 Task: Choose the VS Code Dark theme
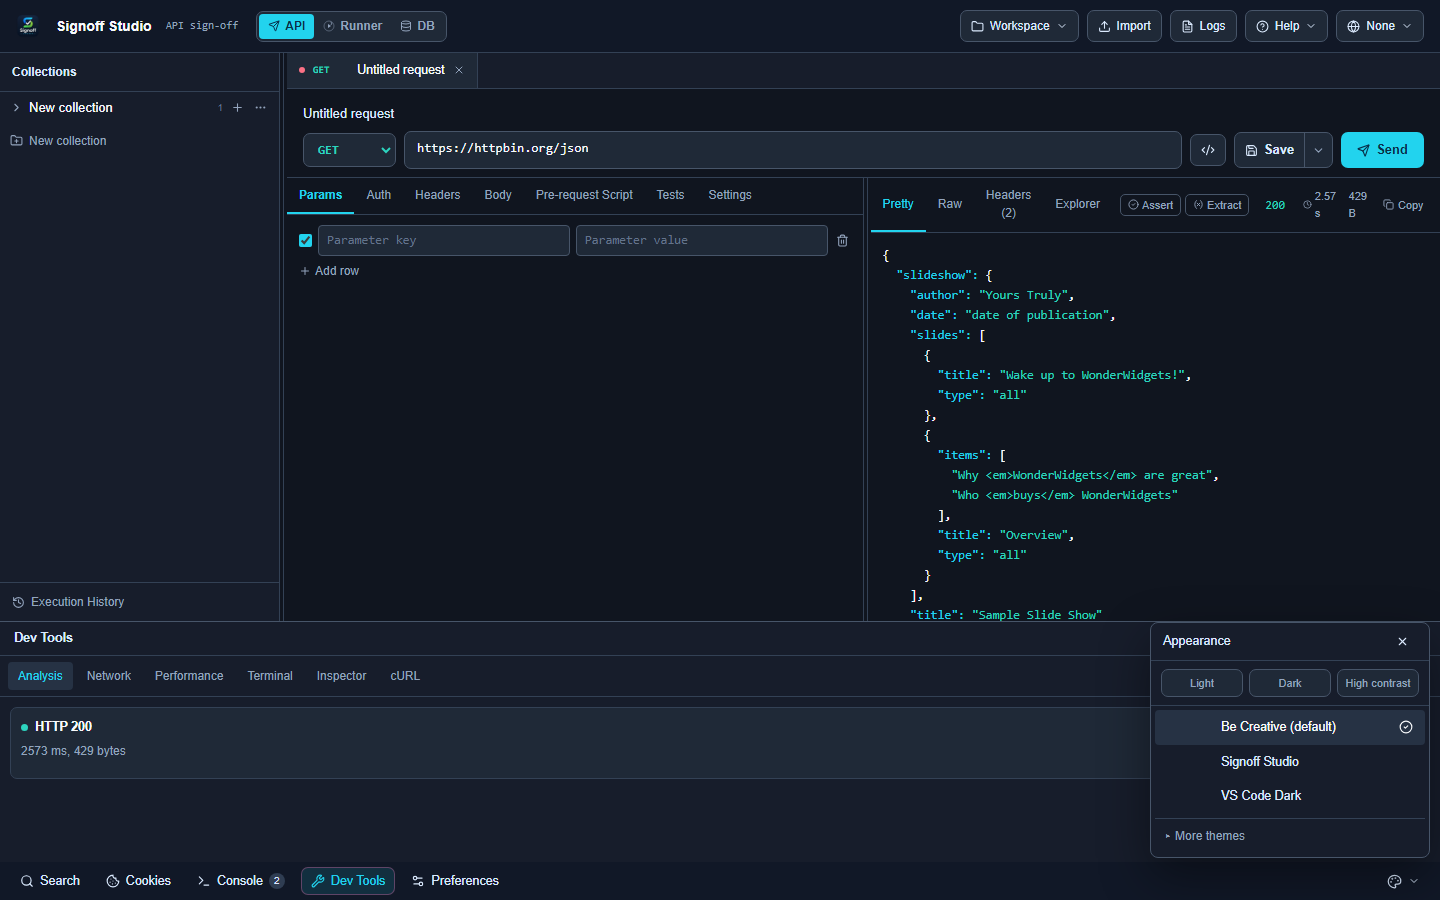[1290, 796]
